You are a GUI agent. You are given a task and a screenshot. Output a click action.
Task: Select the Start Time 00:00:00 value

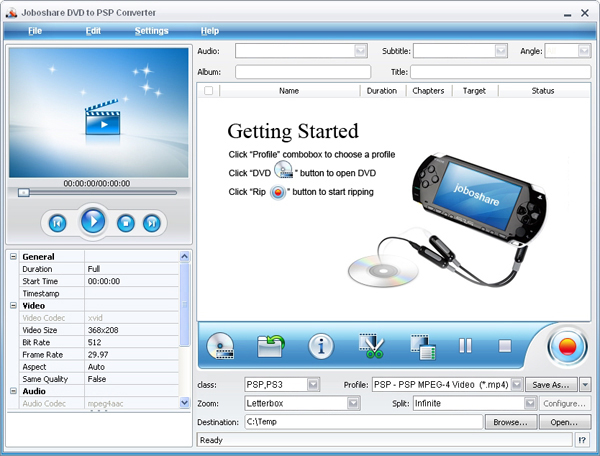[131, 281]
